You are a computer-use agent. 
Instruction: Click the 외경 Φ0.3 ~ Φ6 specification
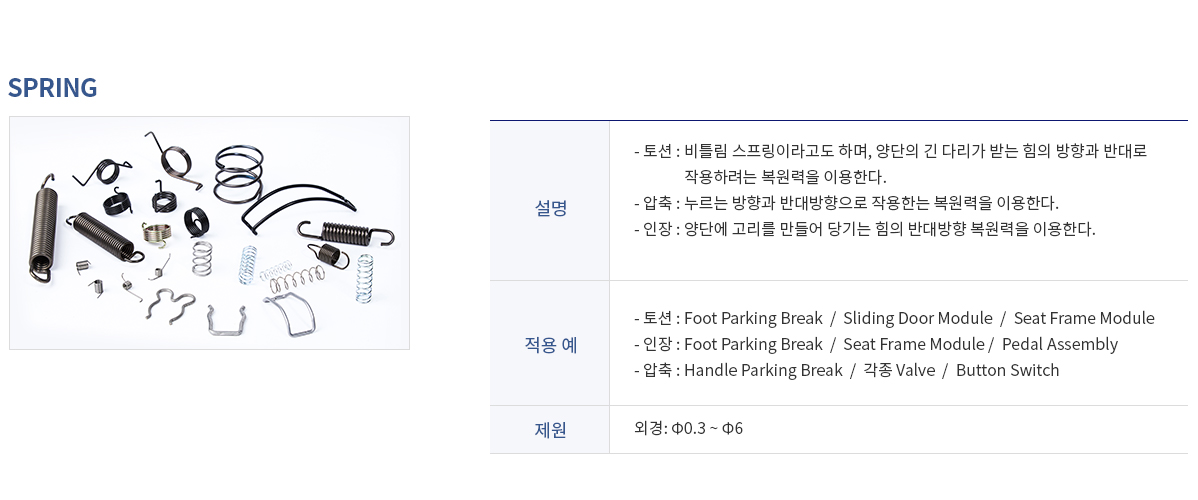(x=688, y=428)
